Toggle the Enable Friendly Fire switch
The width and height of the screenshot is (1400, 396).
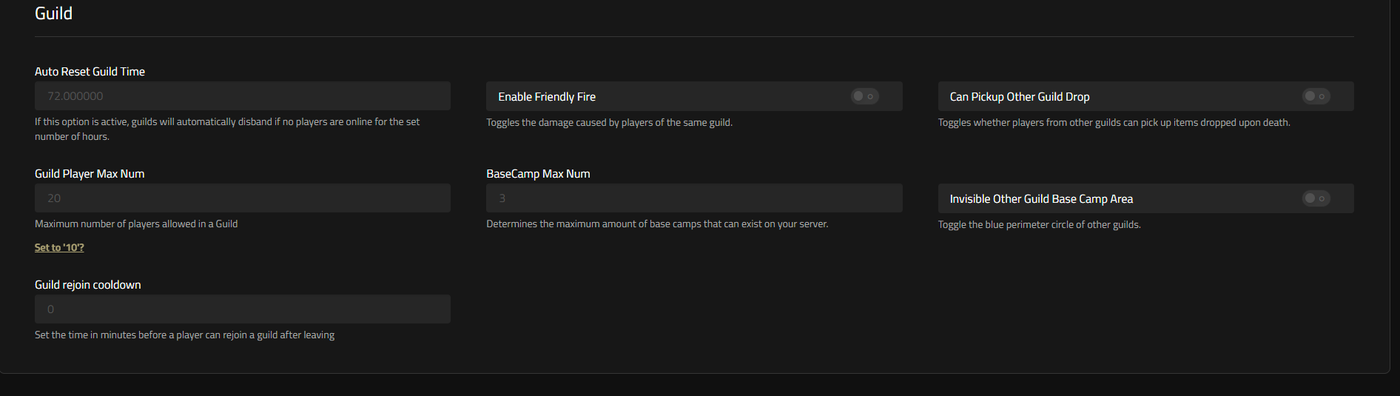pos(864,96)
